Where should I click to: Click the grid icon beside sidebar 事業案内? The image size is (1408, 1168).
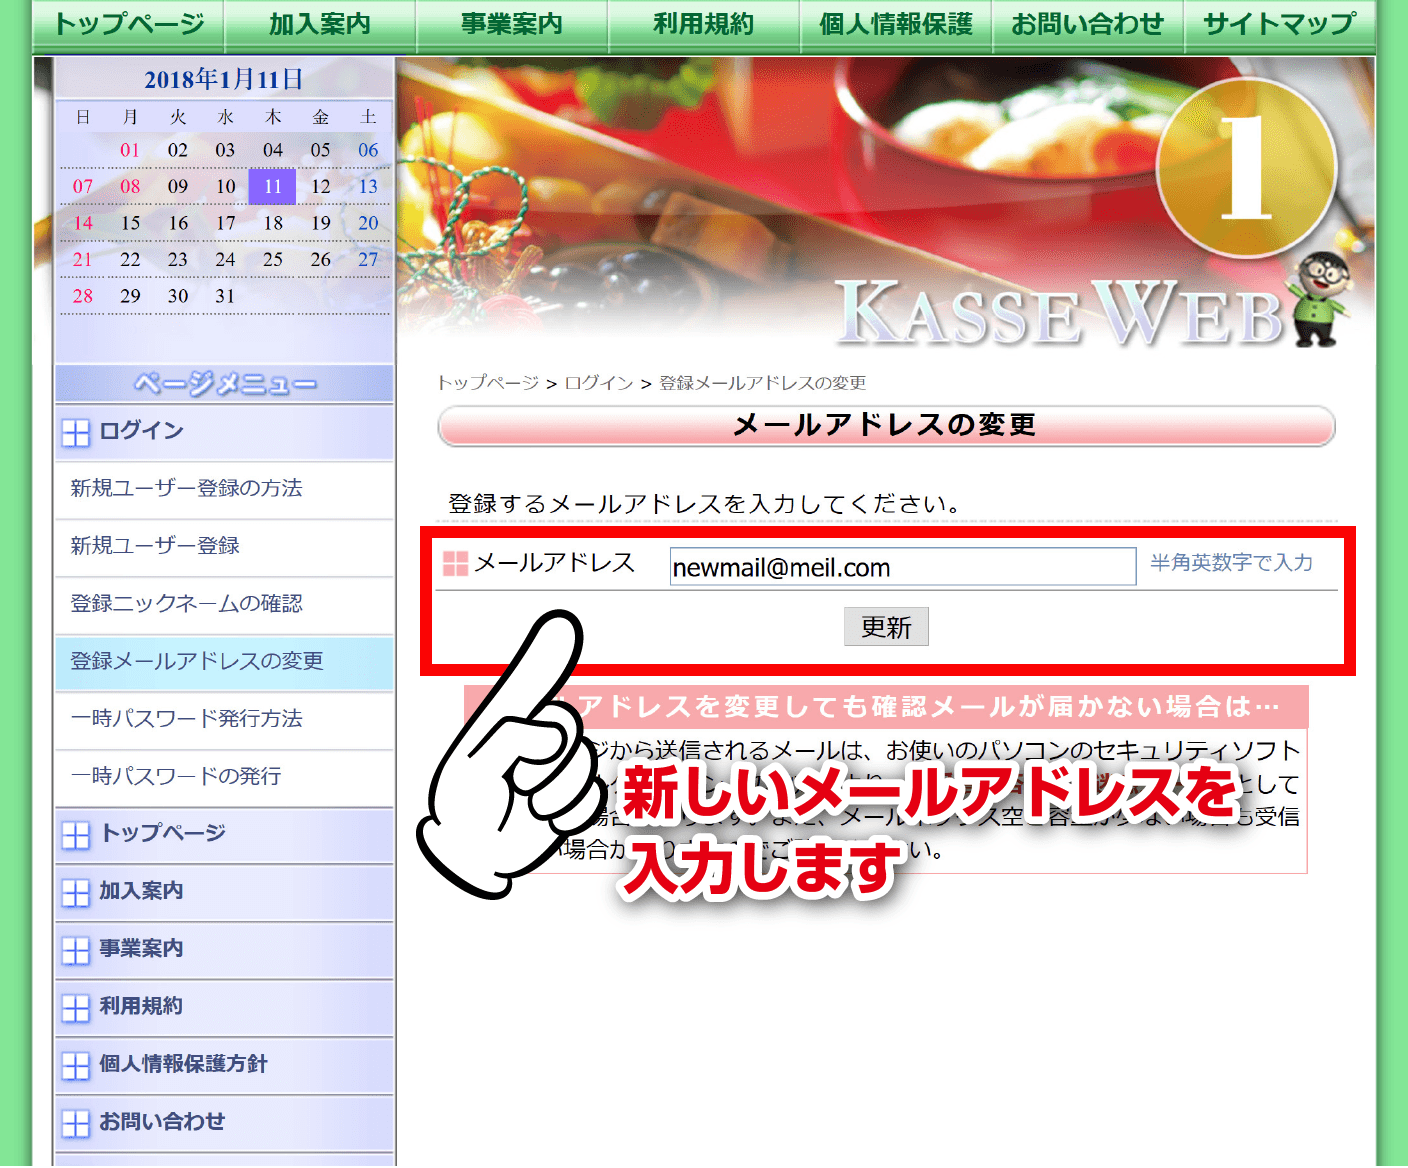[76, 951]
